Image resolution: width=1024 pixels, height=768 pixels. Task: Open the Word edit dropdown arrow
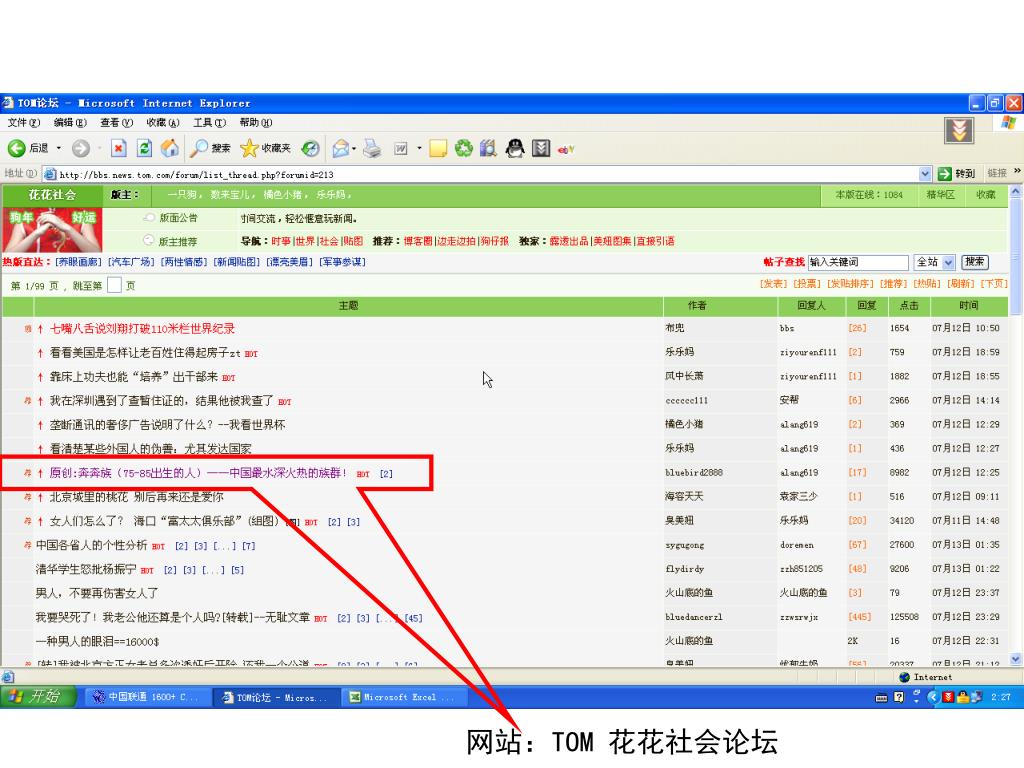[419, 149]
